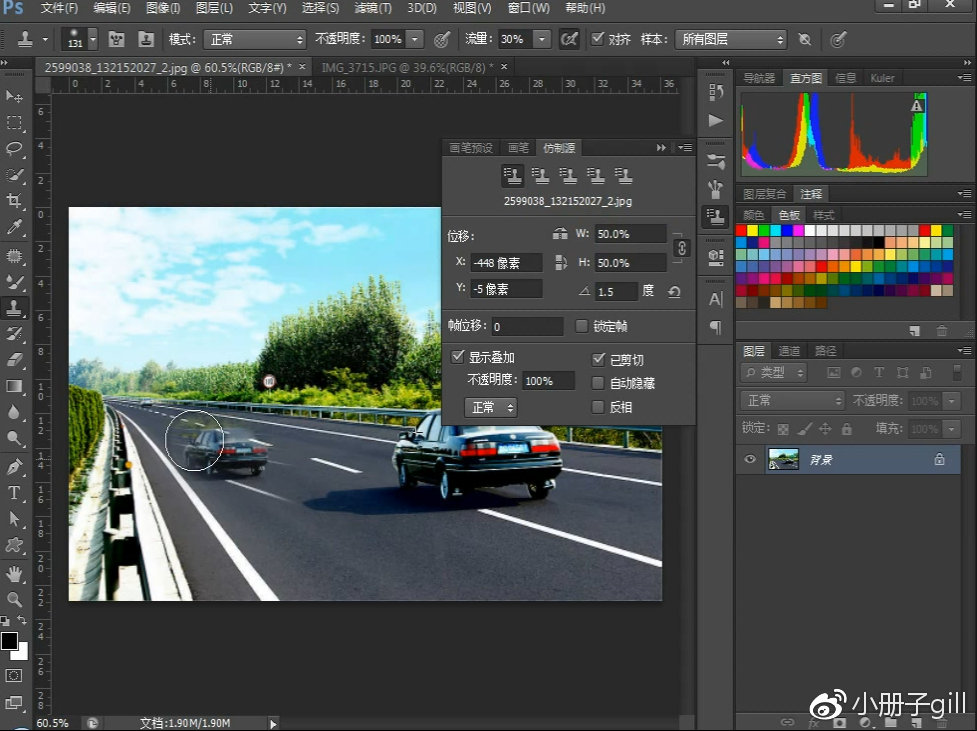Image resolution: width=977 pixels, height=731 pixels.
Task: Enable the 反相 checkbox
Action: [598, 407]
